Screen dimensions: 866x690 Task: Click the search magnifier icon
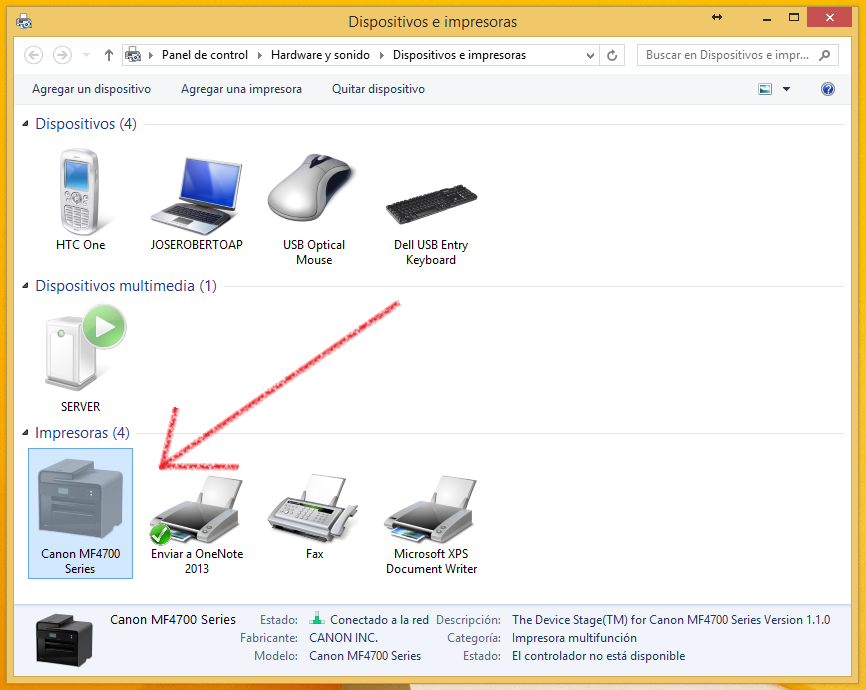pyautogui.click(x=825, y=55)
